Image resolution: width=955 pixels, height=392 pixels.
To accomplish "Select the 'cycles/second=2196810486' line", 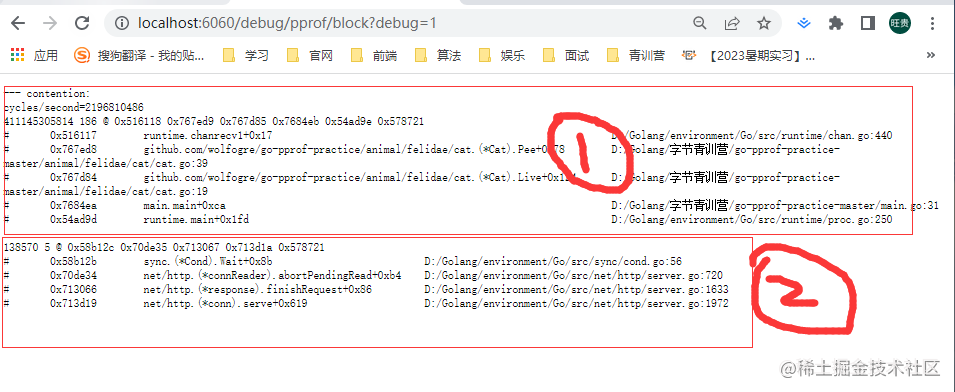I will [x=74, y=108].
